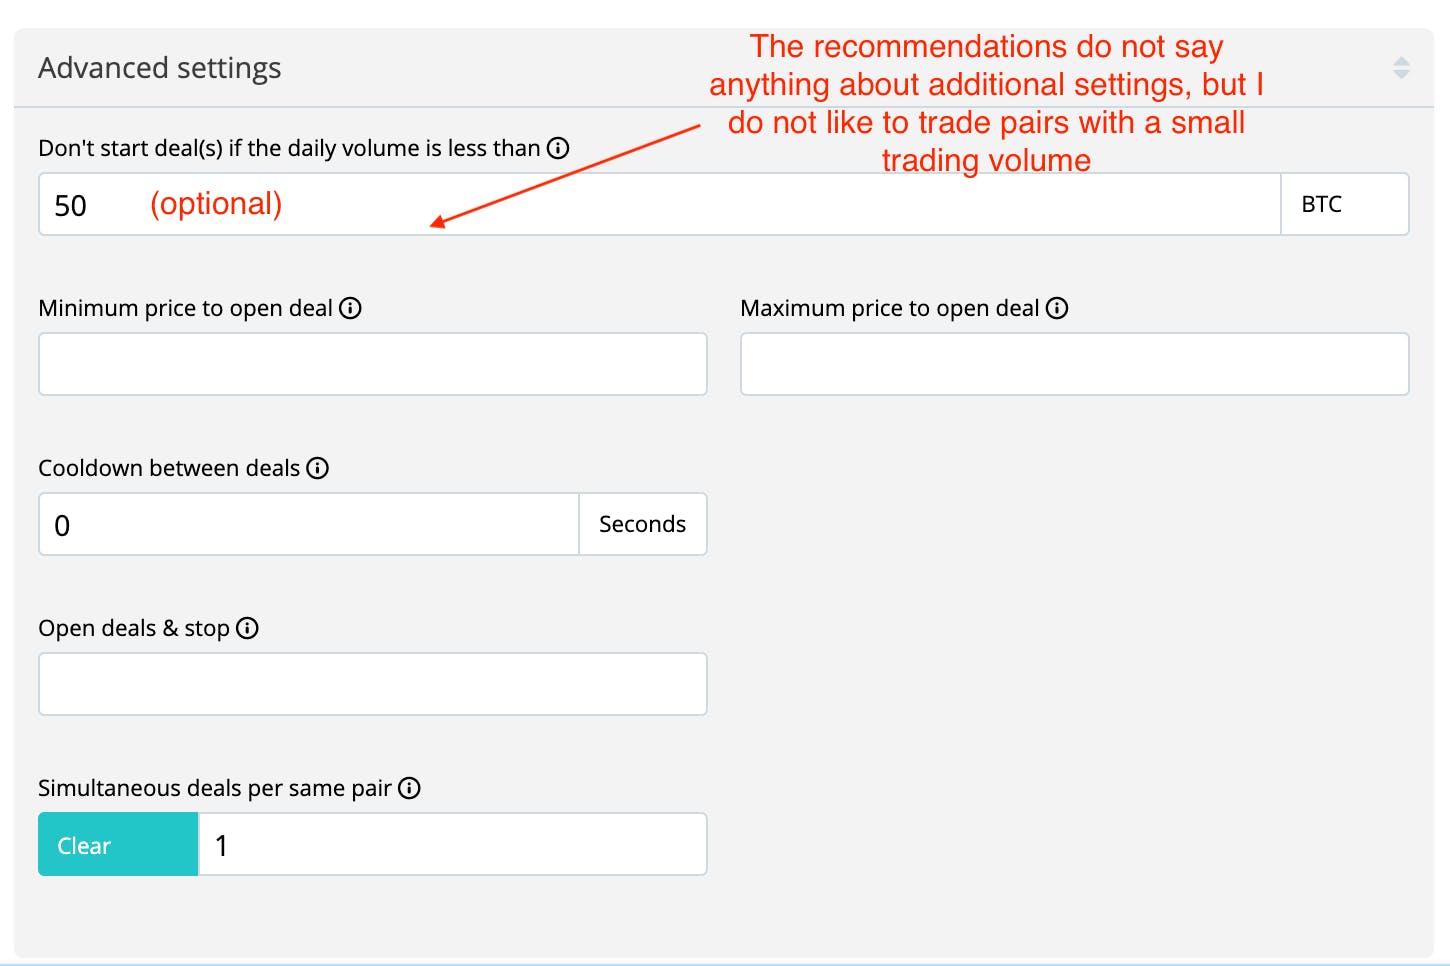Collapse Advanced settings using the arrows icon
The width and height of the screenshot is (1450, 966).
click(x=1401, y=68)
